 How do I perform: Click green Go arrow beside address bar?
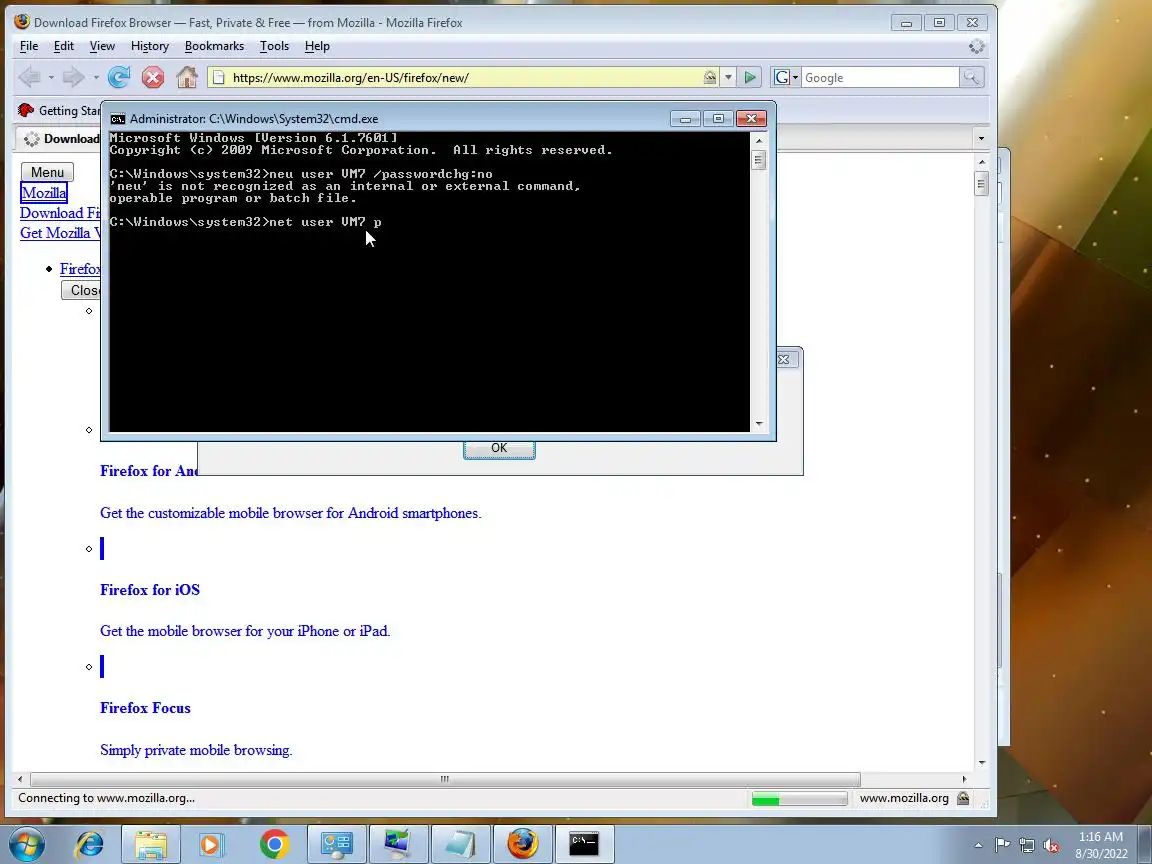[x=750, y=77]
